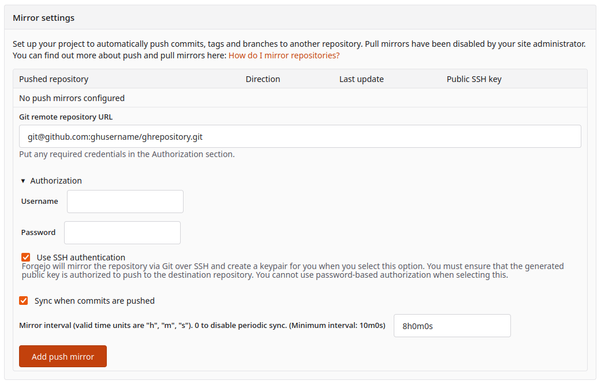Click the Direction column header

coord(263,79)
